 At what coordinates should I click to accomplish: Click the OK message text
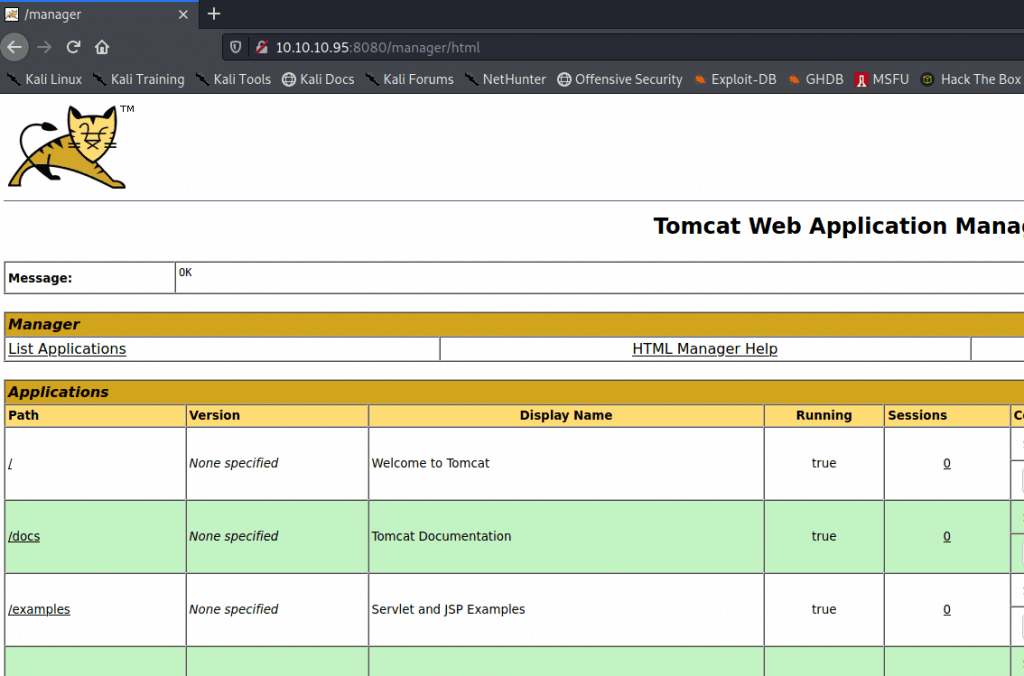(185, 272)
